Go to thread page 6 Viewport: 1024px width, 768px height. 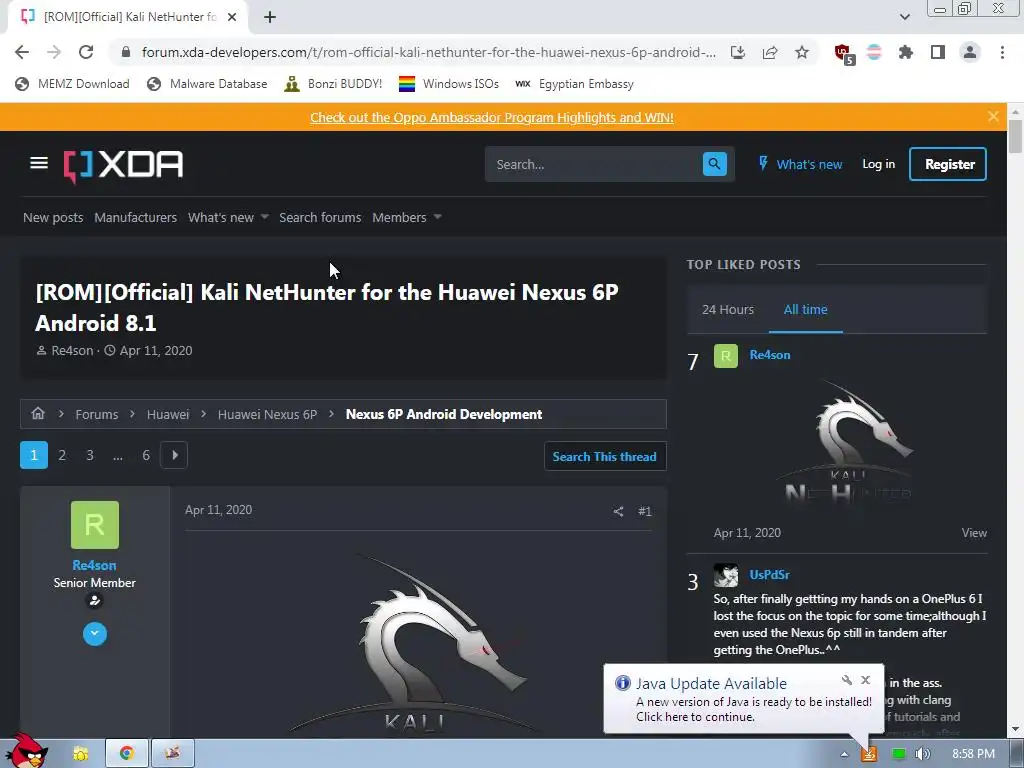click(146, 455)
